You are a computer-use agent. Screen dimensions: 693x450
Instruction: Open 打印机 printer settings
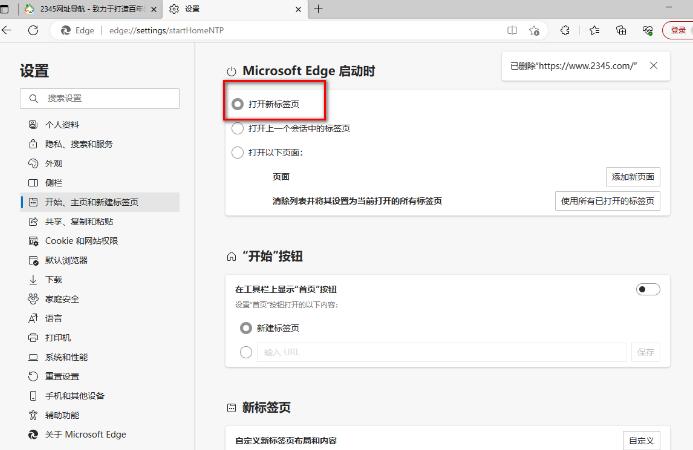(x=100, y=338)
